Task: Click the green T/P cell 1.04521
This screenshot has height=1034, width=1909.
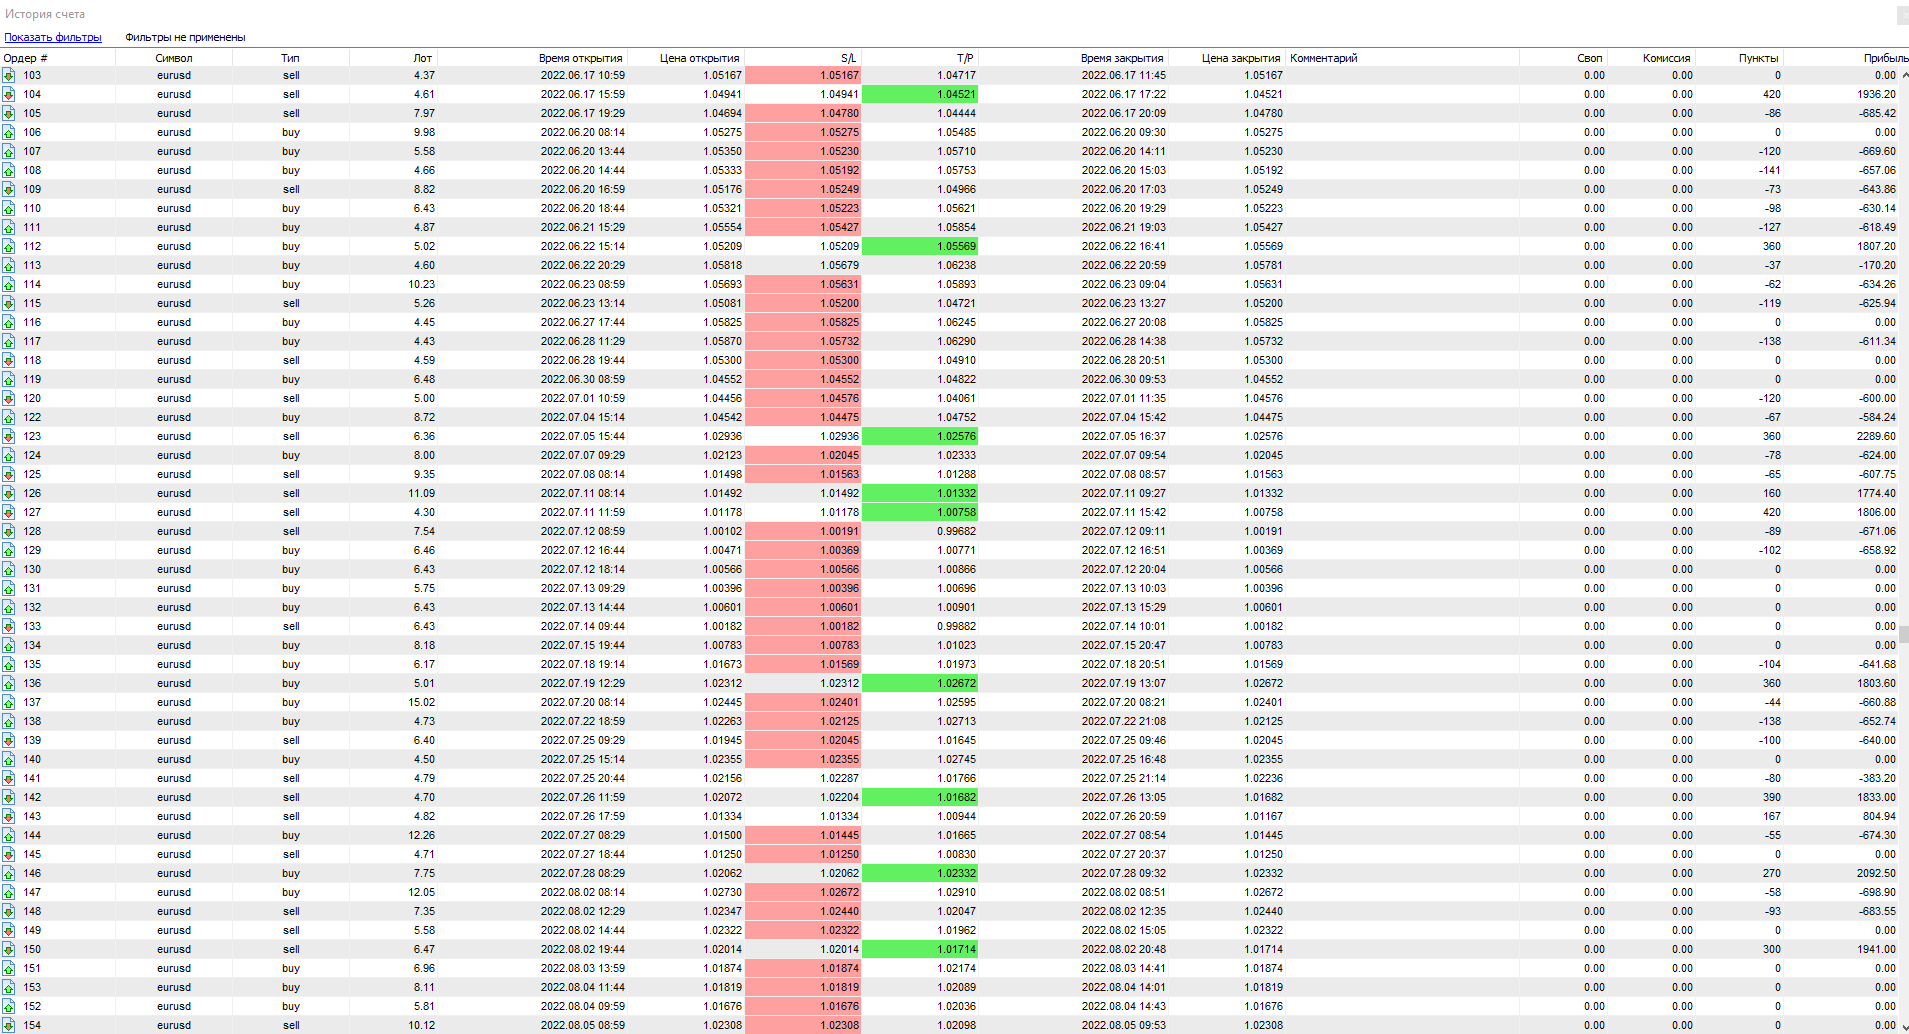Action: click(920, 94)
